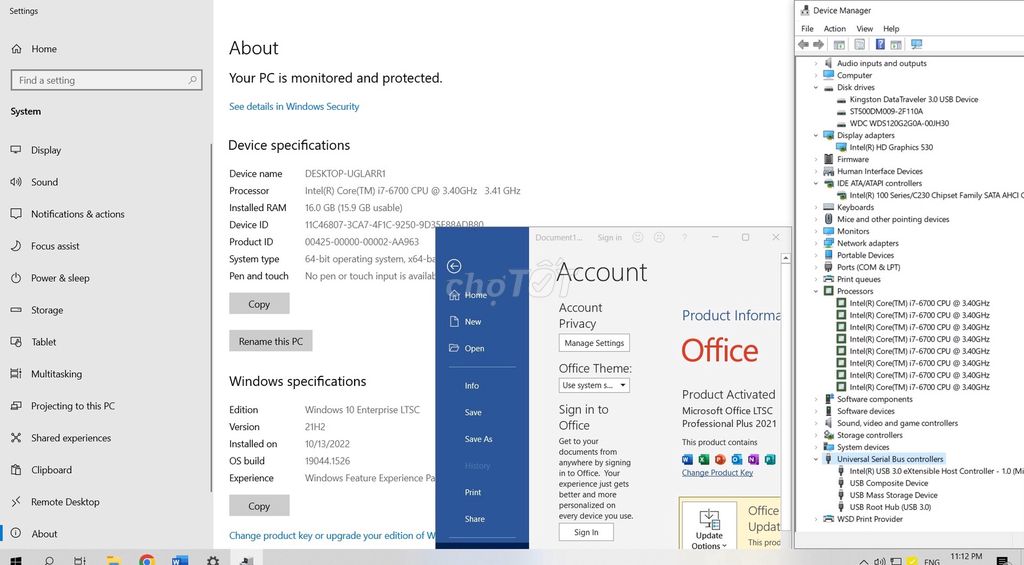Select Print in Word's backstage menu
The image size is (1024, 565).
(473, 492)
